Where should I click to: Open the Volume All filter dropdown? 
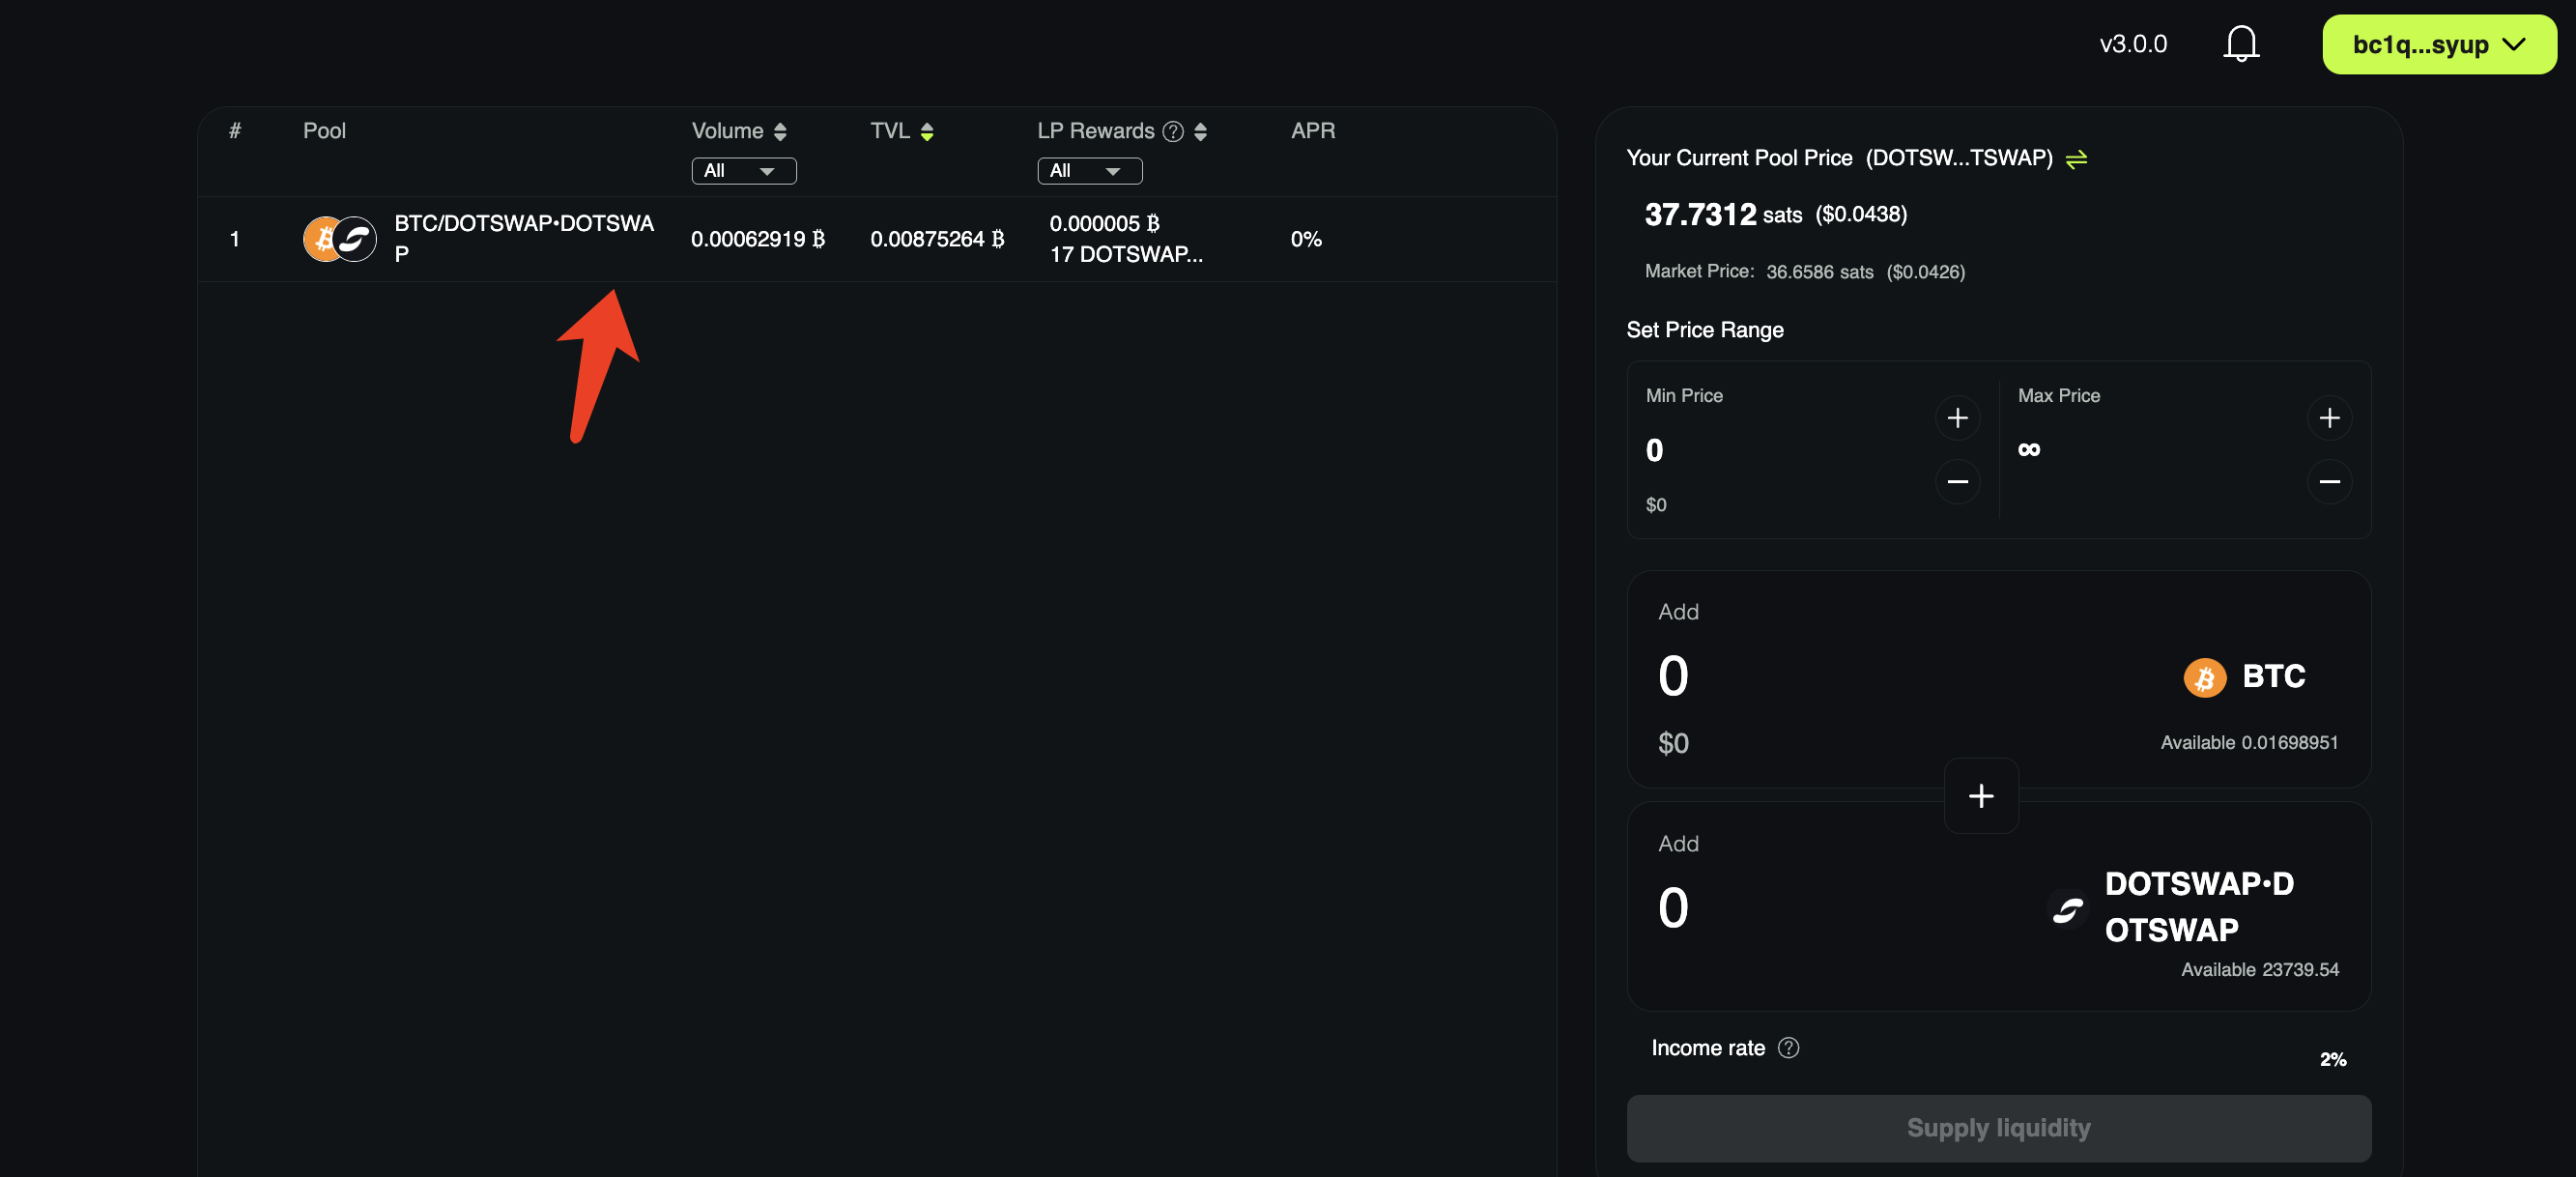pos(743,171)
